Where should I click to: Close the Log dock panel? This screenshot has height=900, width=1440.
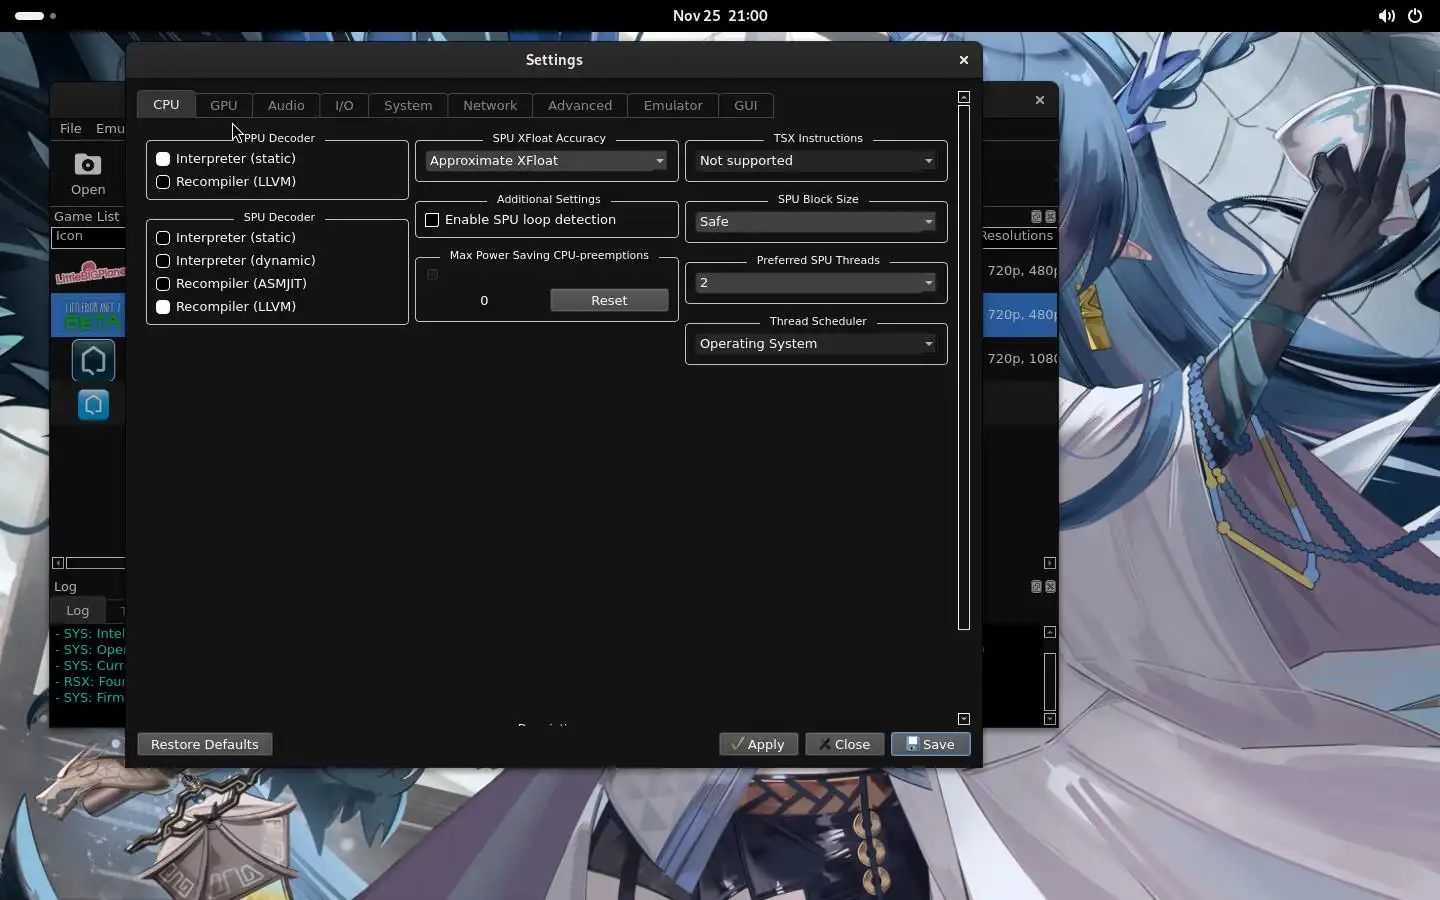(x=1050, y=587)
